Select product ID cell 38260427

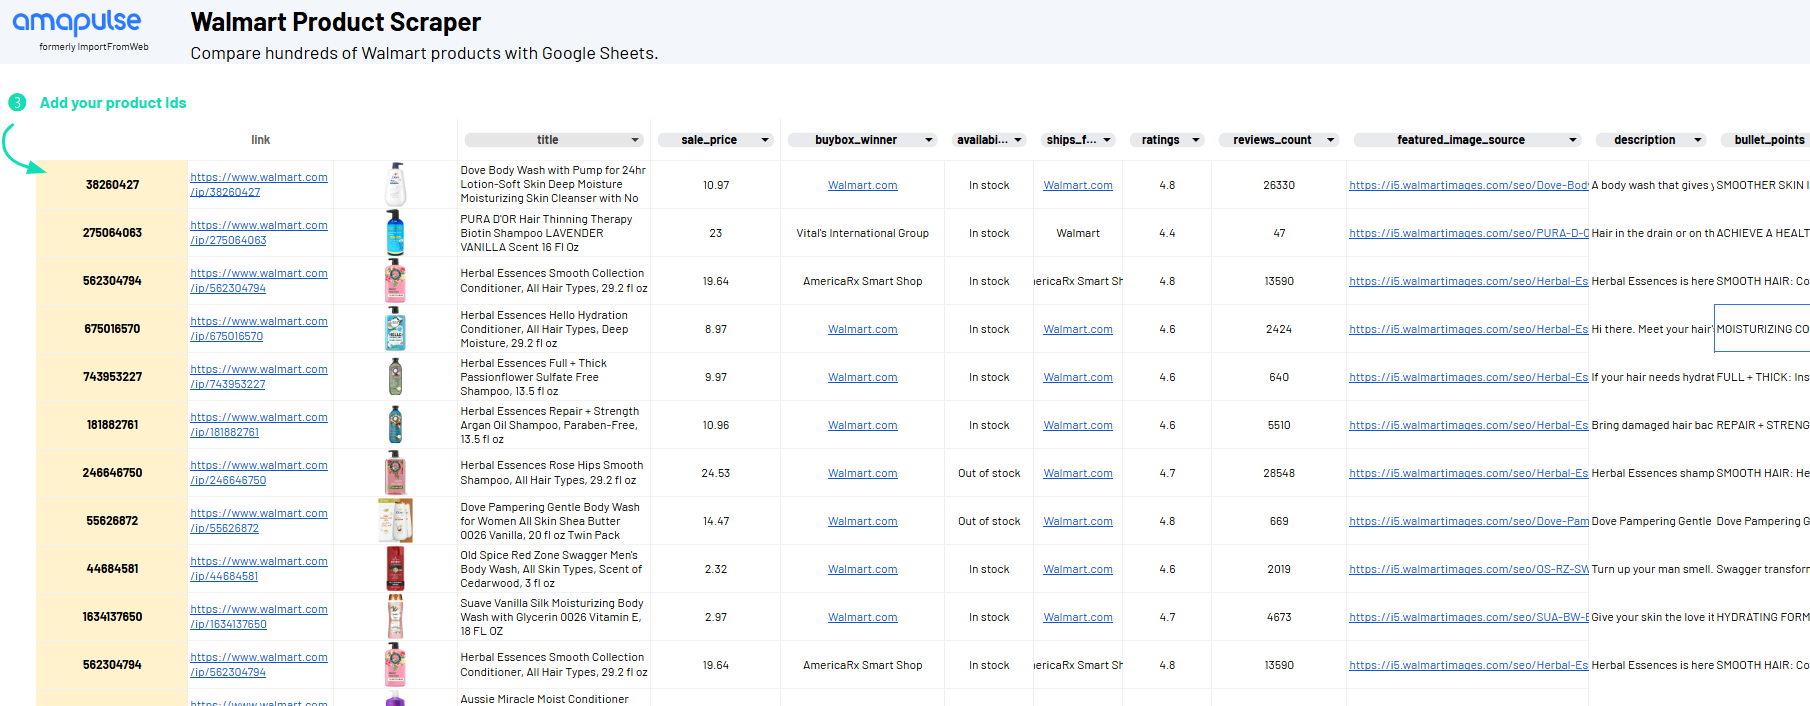tap(112, 185)
